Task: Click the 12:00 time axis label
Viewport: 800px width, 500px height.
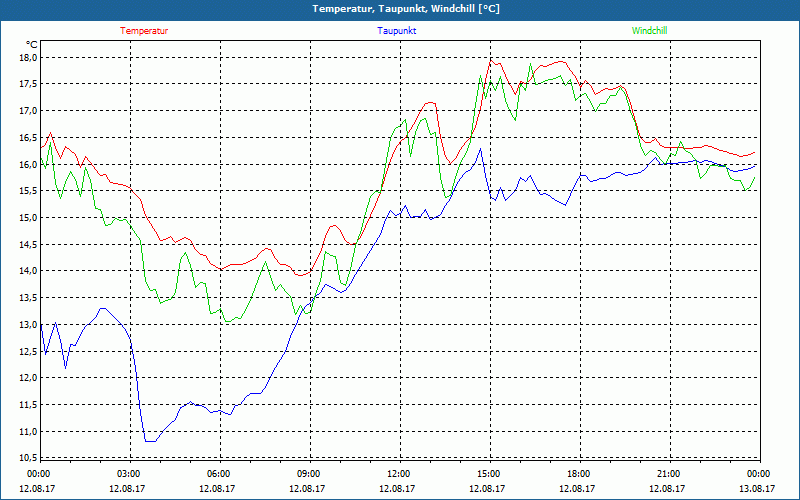Action: pos(400,474)
